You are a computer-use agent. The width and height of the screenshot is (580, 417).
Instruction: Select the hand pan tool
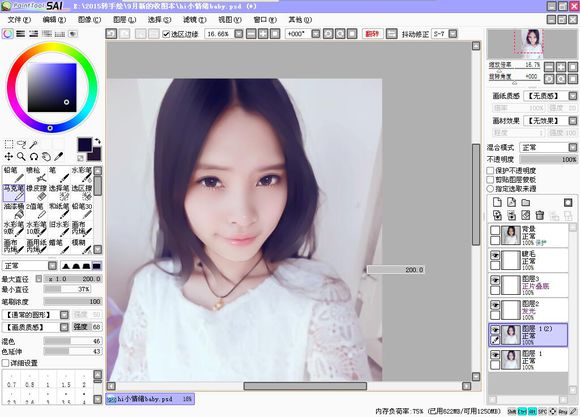click(x=46, y=157)
